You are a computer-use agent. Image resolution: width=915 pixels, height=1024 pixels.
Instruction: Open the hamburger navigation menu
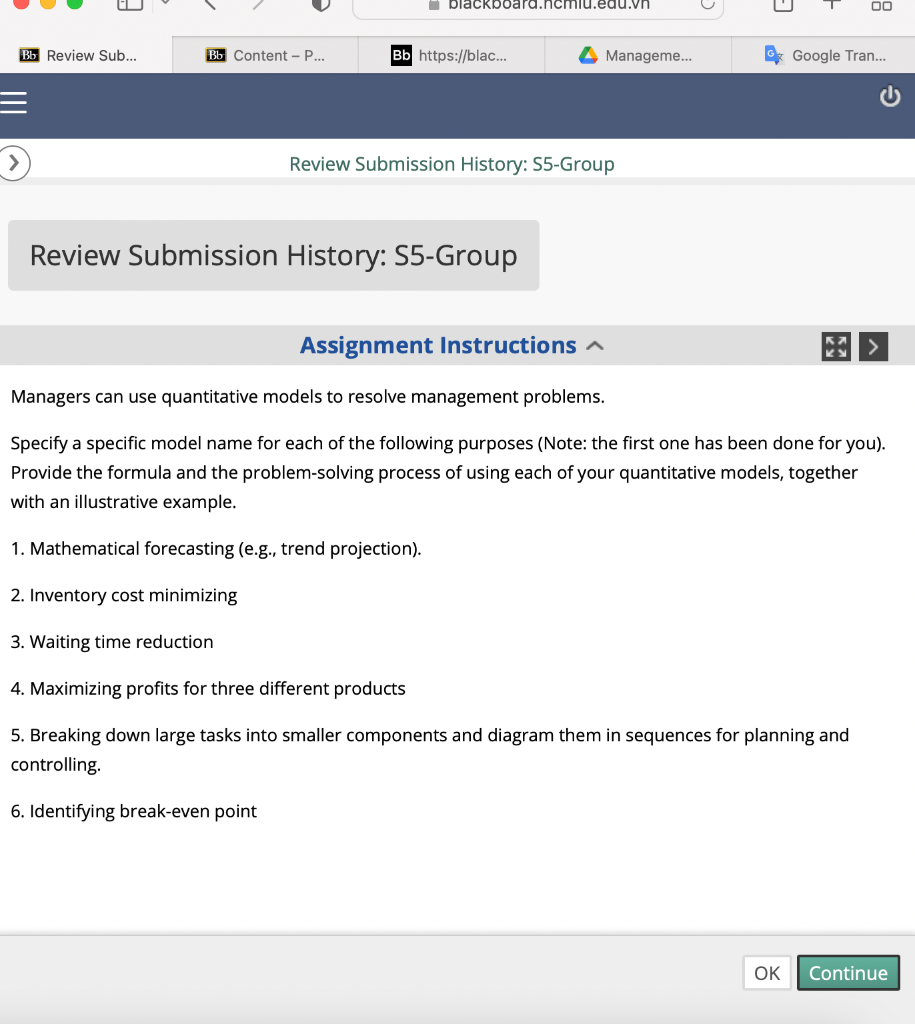coord(13,103)
